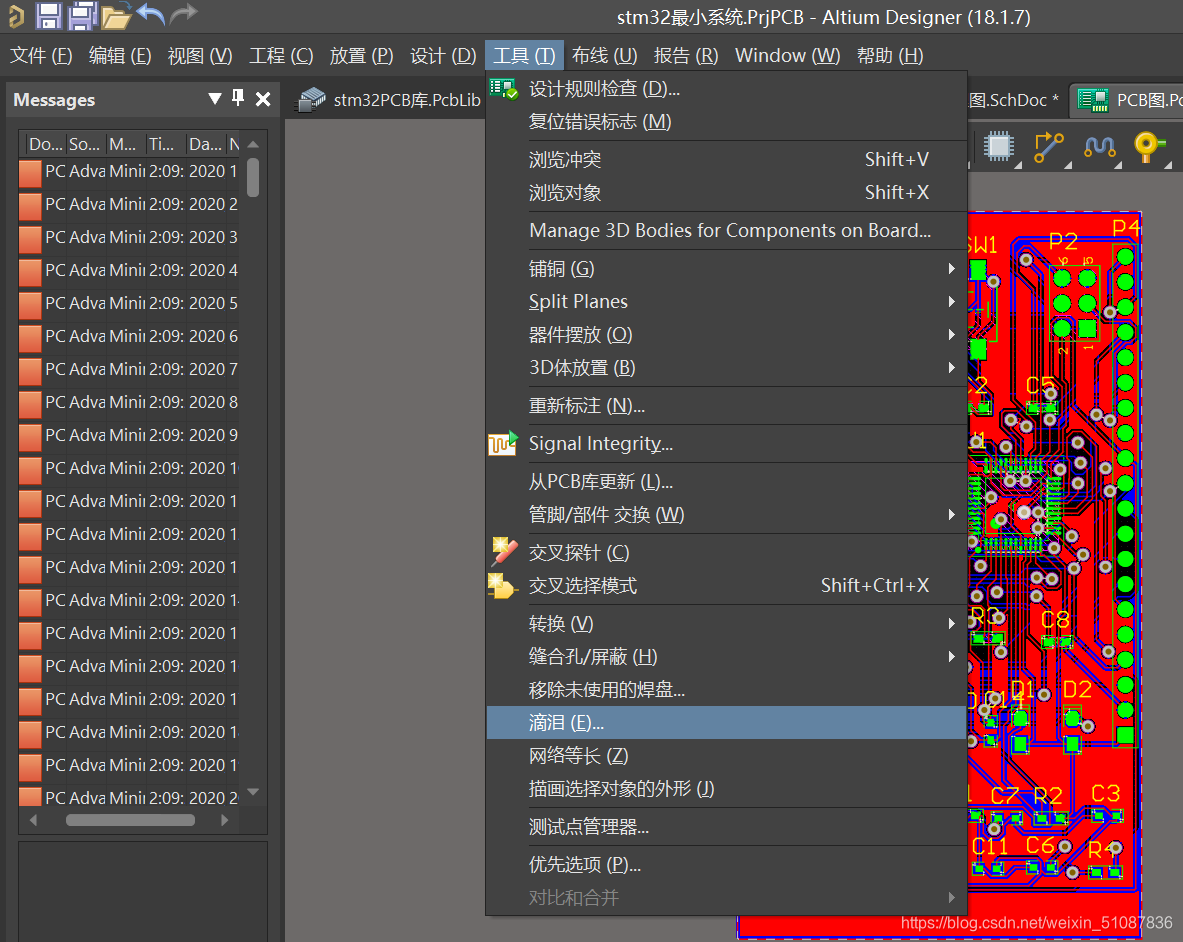Open the Messages panel options dropdown arrow
Screen dimensions: 1183x942
[214, 98]
